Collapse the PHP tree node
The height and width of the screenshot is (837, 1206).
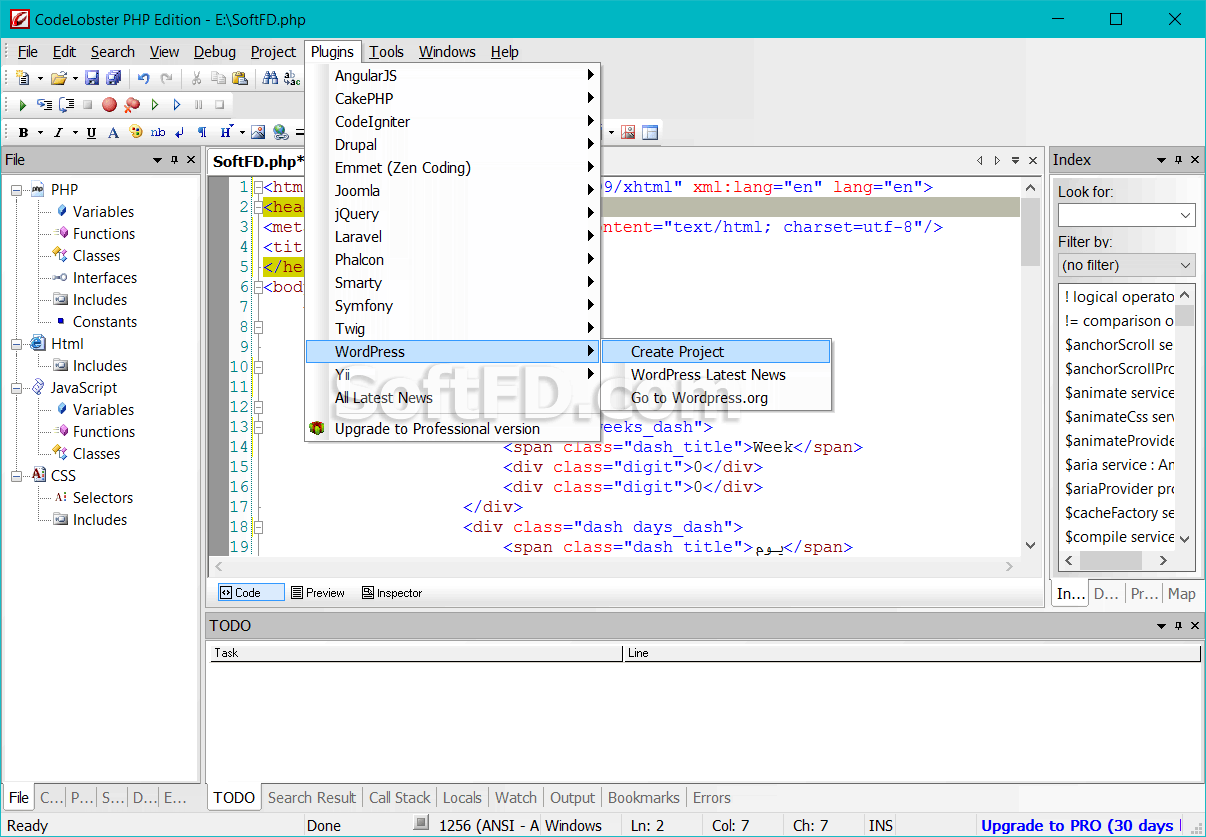(17, 190)
